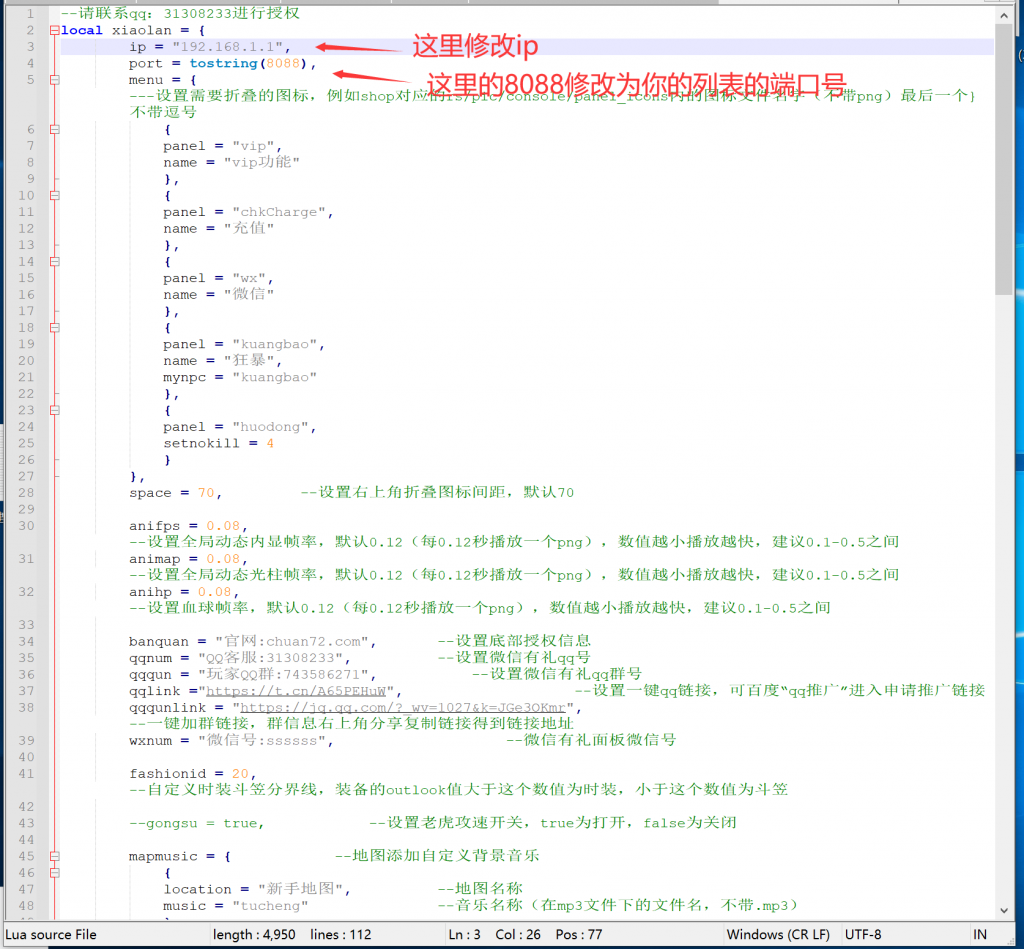
Task: Click the scrollbar up arrow
Action: (x=1004, y=14)
